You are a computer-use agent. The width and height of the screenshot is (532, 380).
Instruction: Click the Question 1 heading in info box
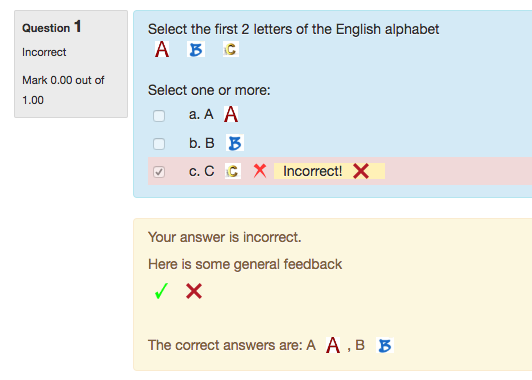pos(52,27)
